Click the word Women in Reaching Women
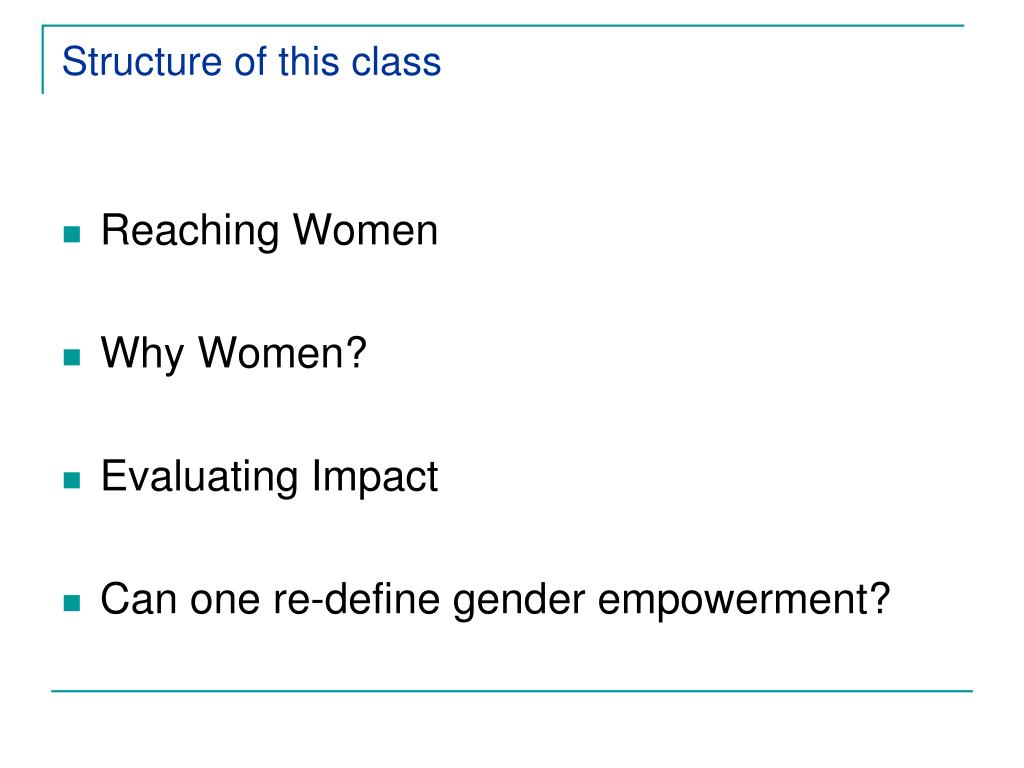 pyautogui.click(x=365, y=230)
